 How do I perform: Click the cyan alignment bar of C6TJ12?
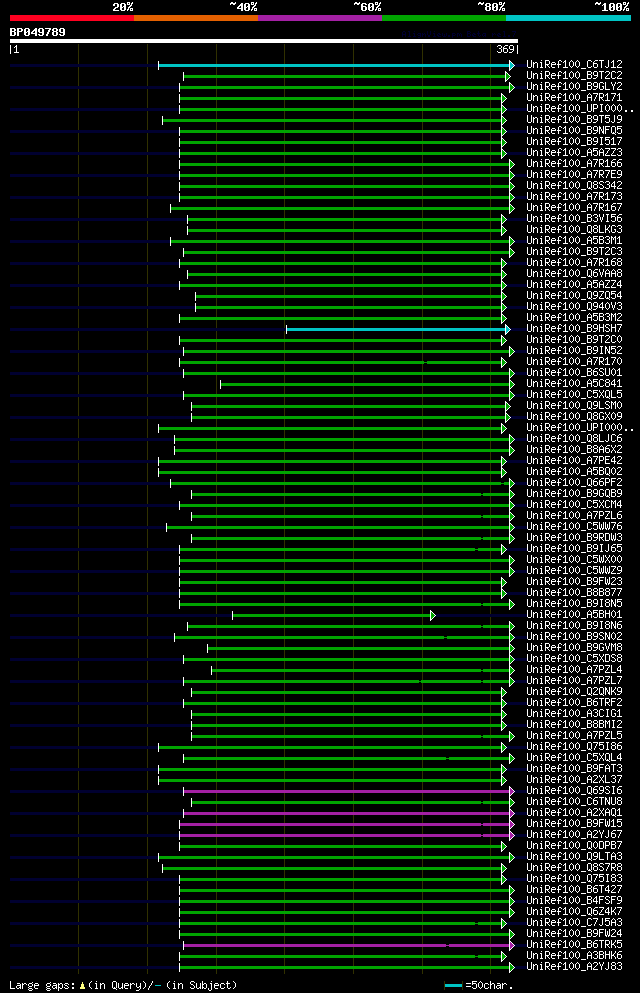pyautogui.click(x=336, y=65)
